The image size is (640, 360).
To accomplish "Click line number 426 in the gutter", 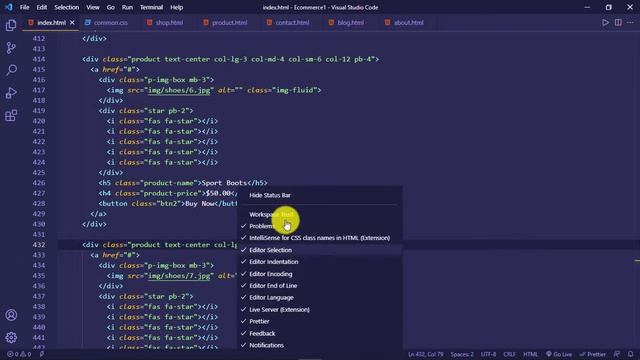I will pyautogui.click(x=39, y=183).
